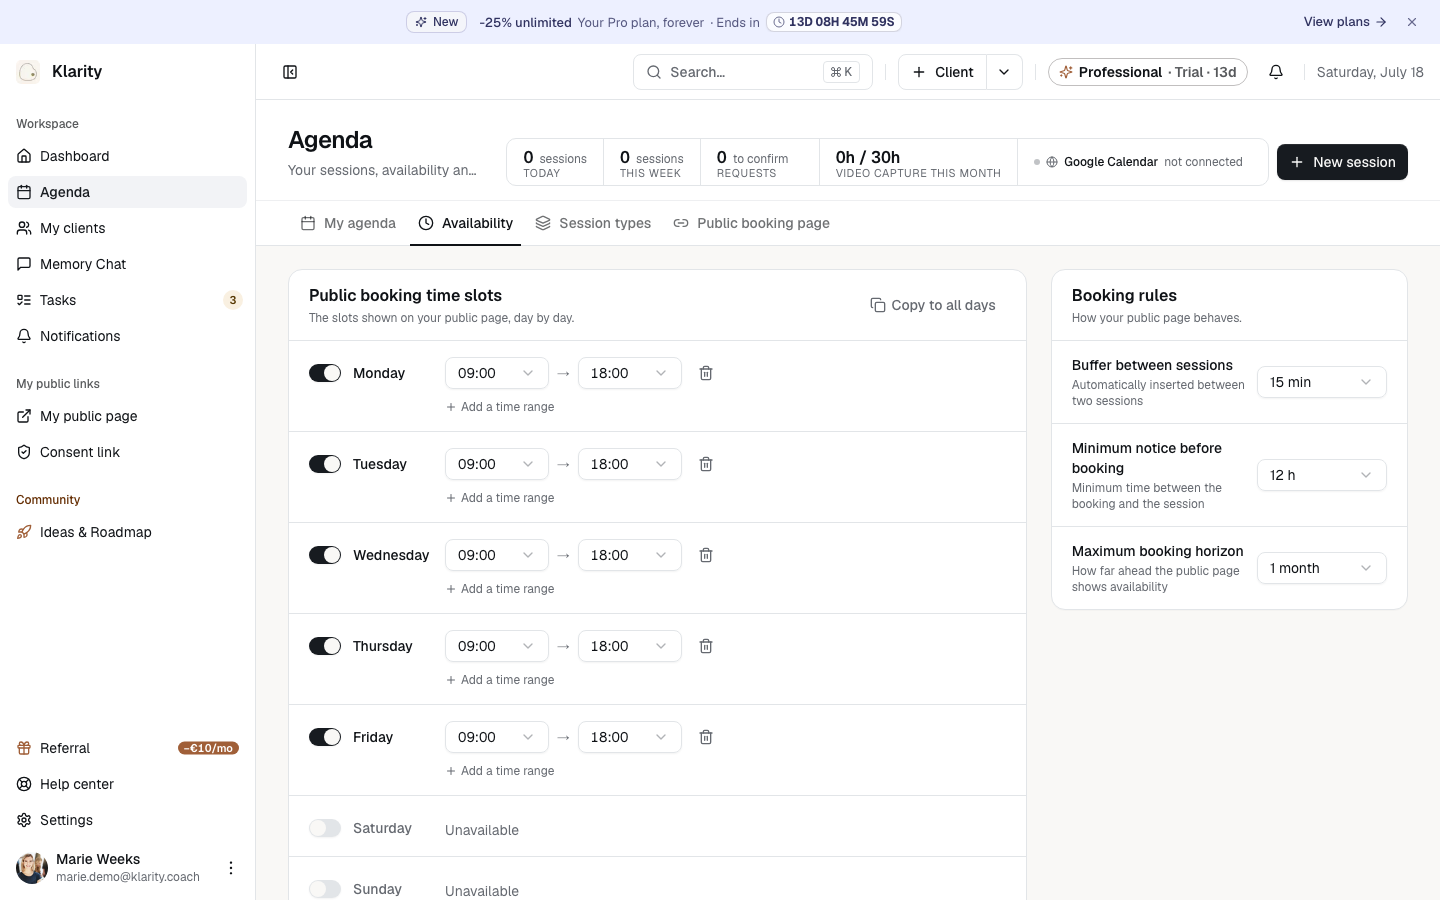
Task: Click the New session button
Action: coord(1342,162)
